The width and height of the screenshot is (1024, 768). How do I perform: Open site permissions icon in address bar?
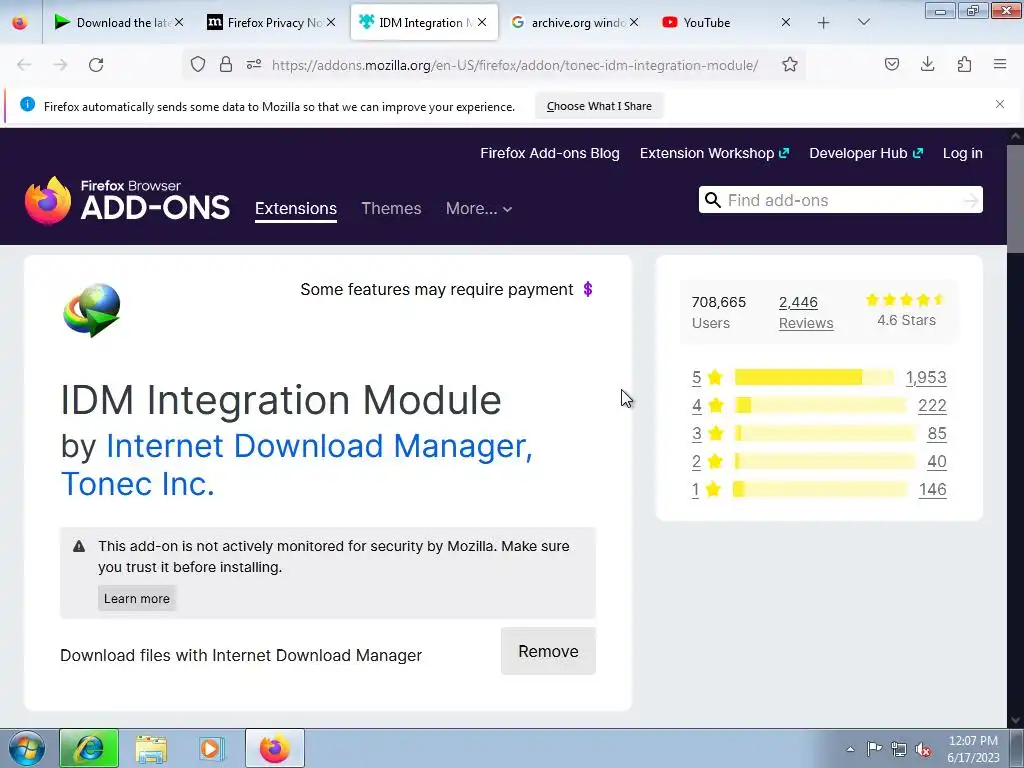[x=254, y=64]
